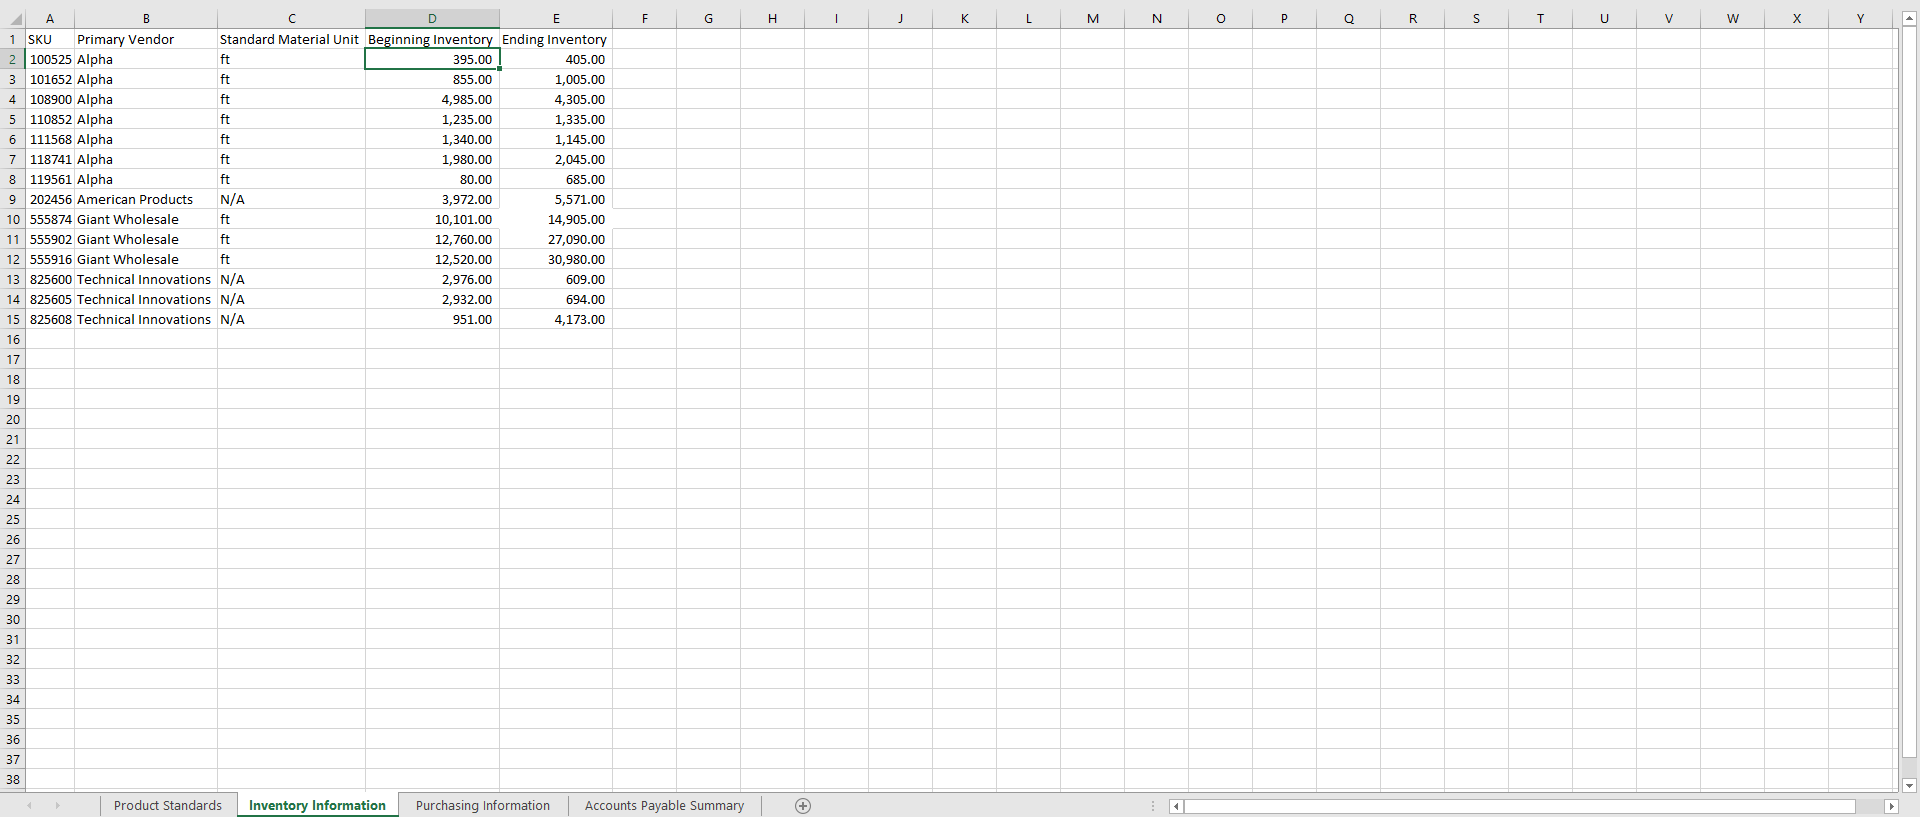
Task: Select row 9 header
Action: tap(13, 199)
